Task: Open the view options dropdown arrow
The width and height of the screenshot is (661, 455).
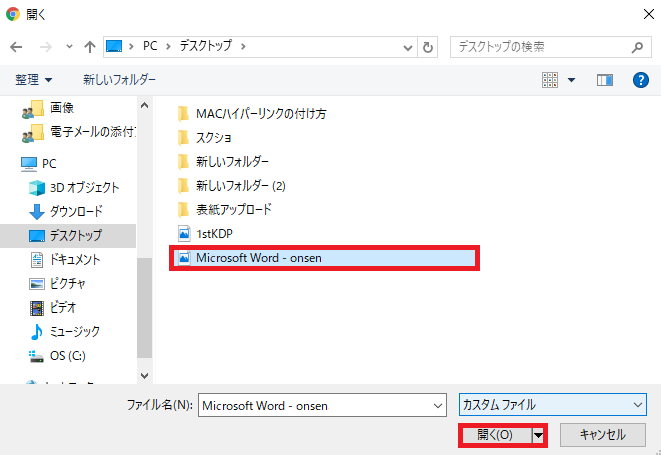Action: pos(572,80)
